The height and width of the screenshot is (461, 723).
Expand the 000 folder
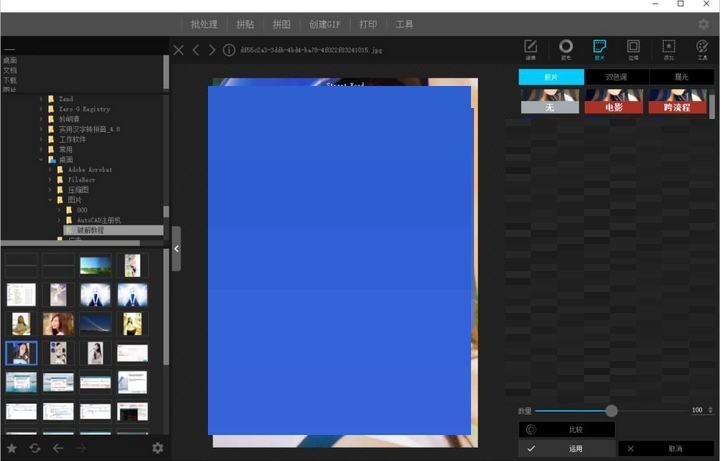pyautogui.click(x=59, y=210)
